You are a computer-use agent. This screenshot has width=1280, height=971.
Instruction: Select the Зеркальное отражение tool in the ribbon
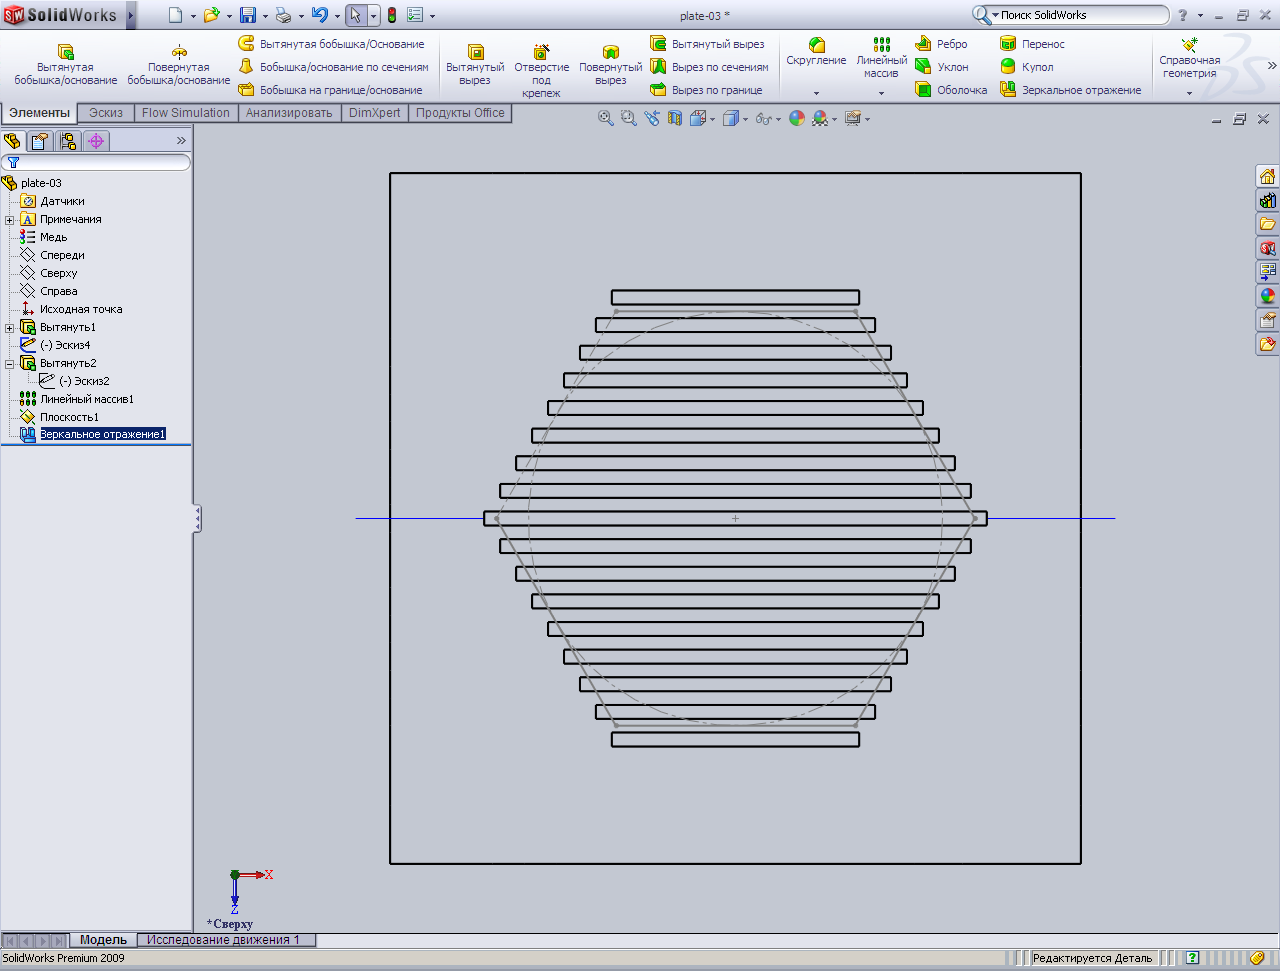click(1070, 90)
